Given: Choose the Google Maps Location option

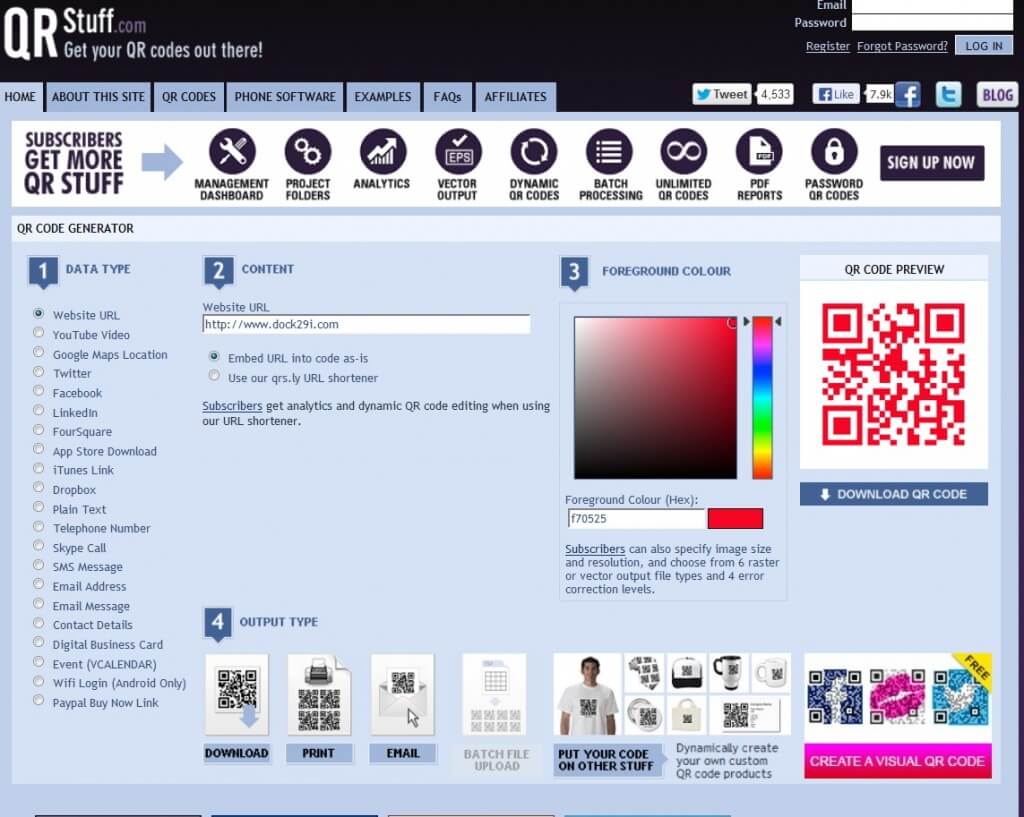Looking at the screenshot, I should tap(39, 353).
